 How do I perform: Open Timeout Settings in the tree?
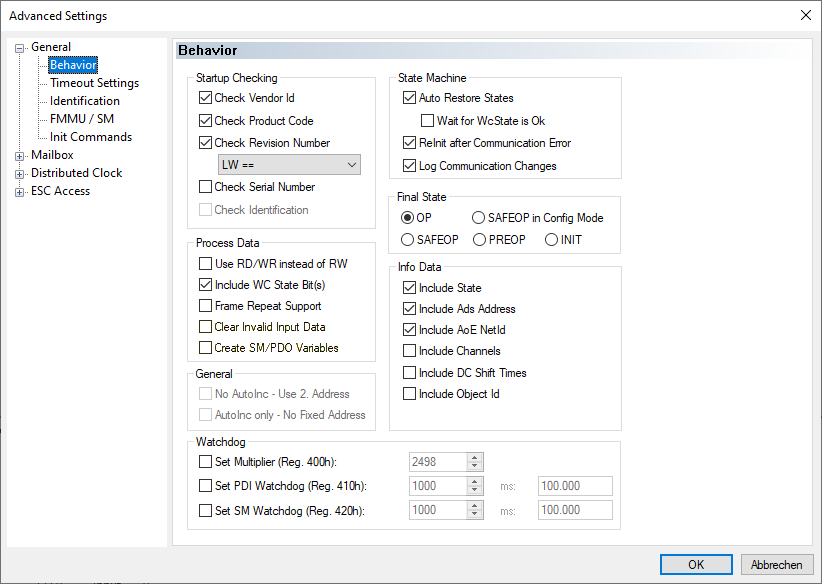point(94,83)
